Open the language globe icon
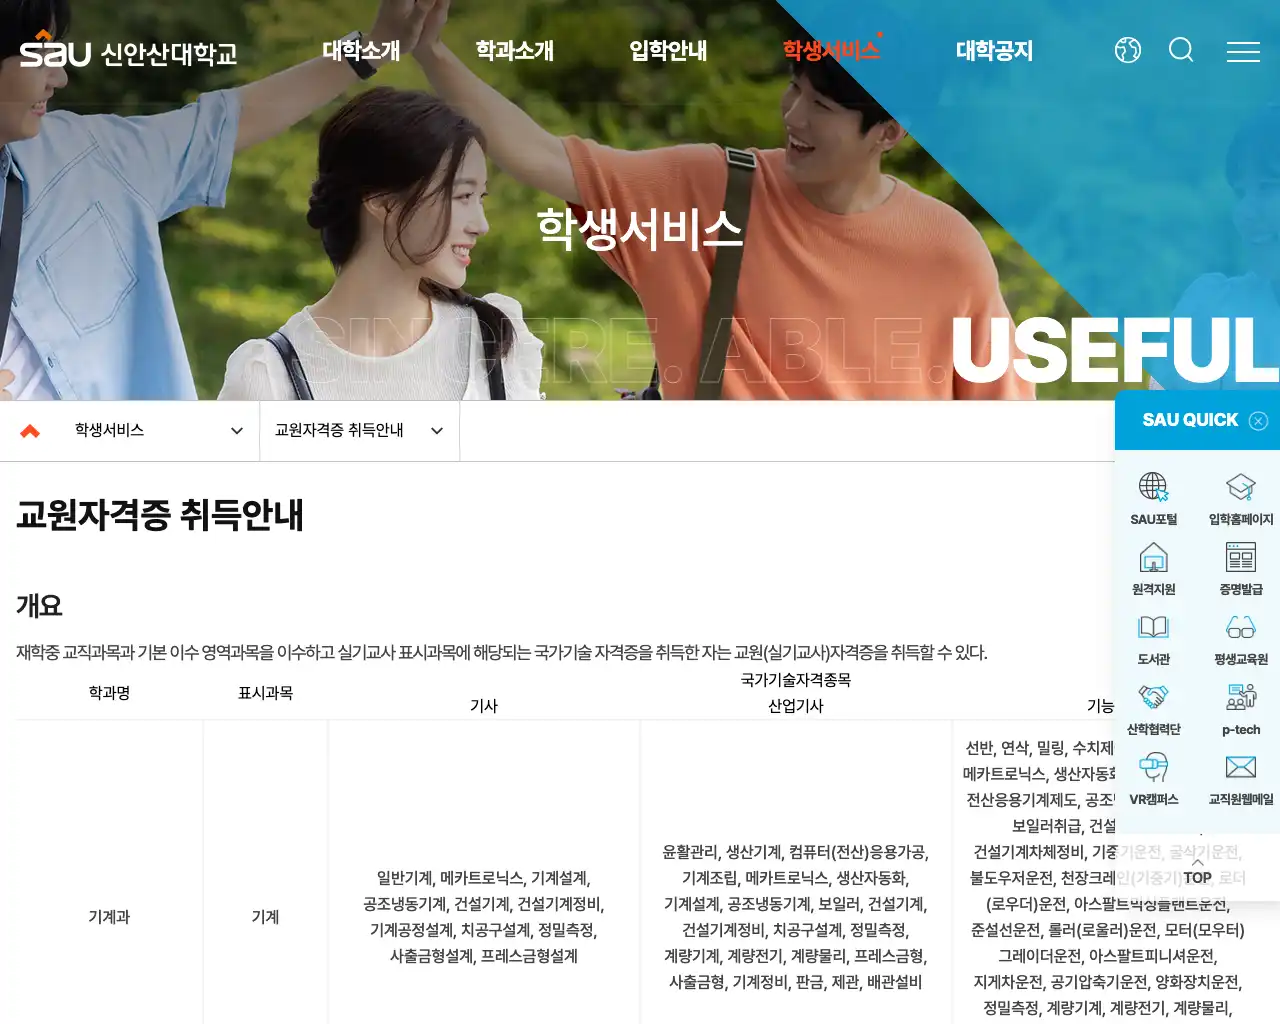 coord(1128,50)
